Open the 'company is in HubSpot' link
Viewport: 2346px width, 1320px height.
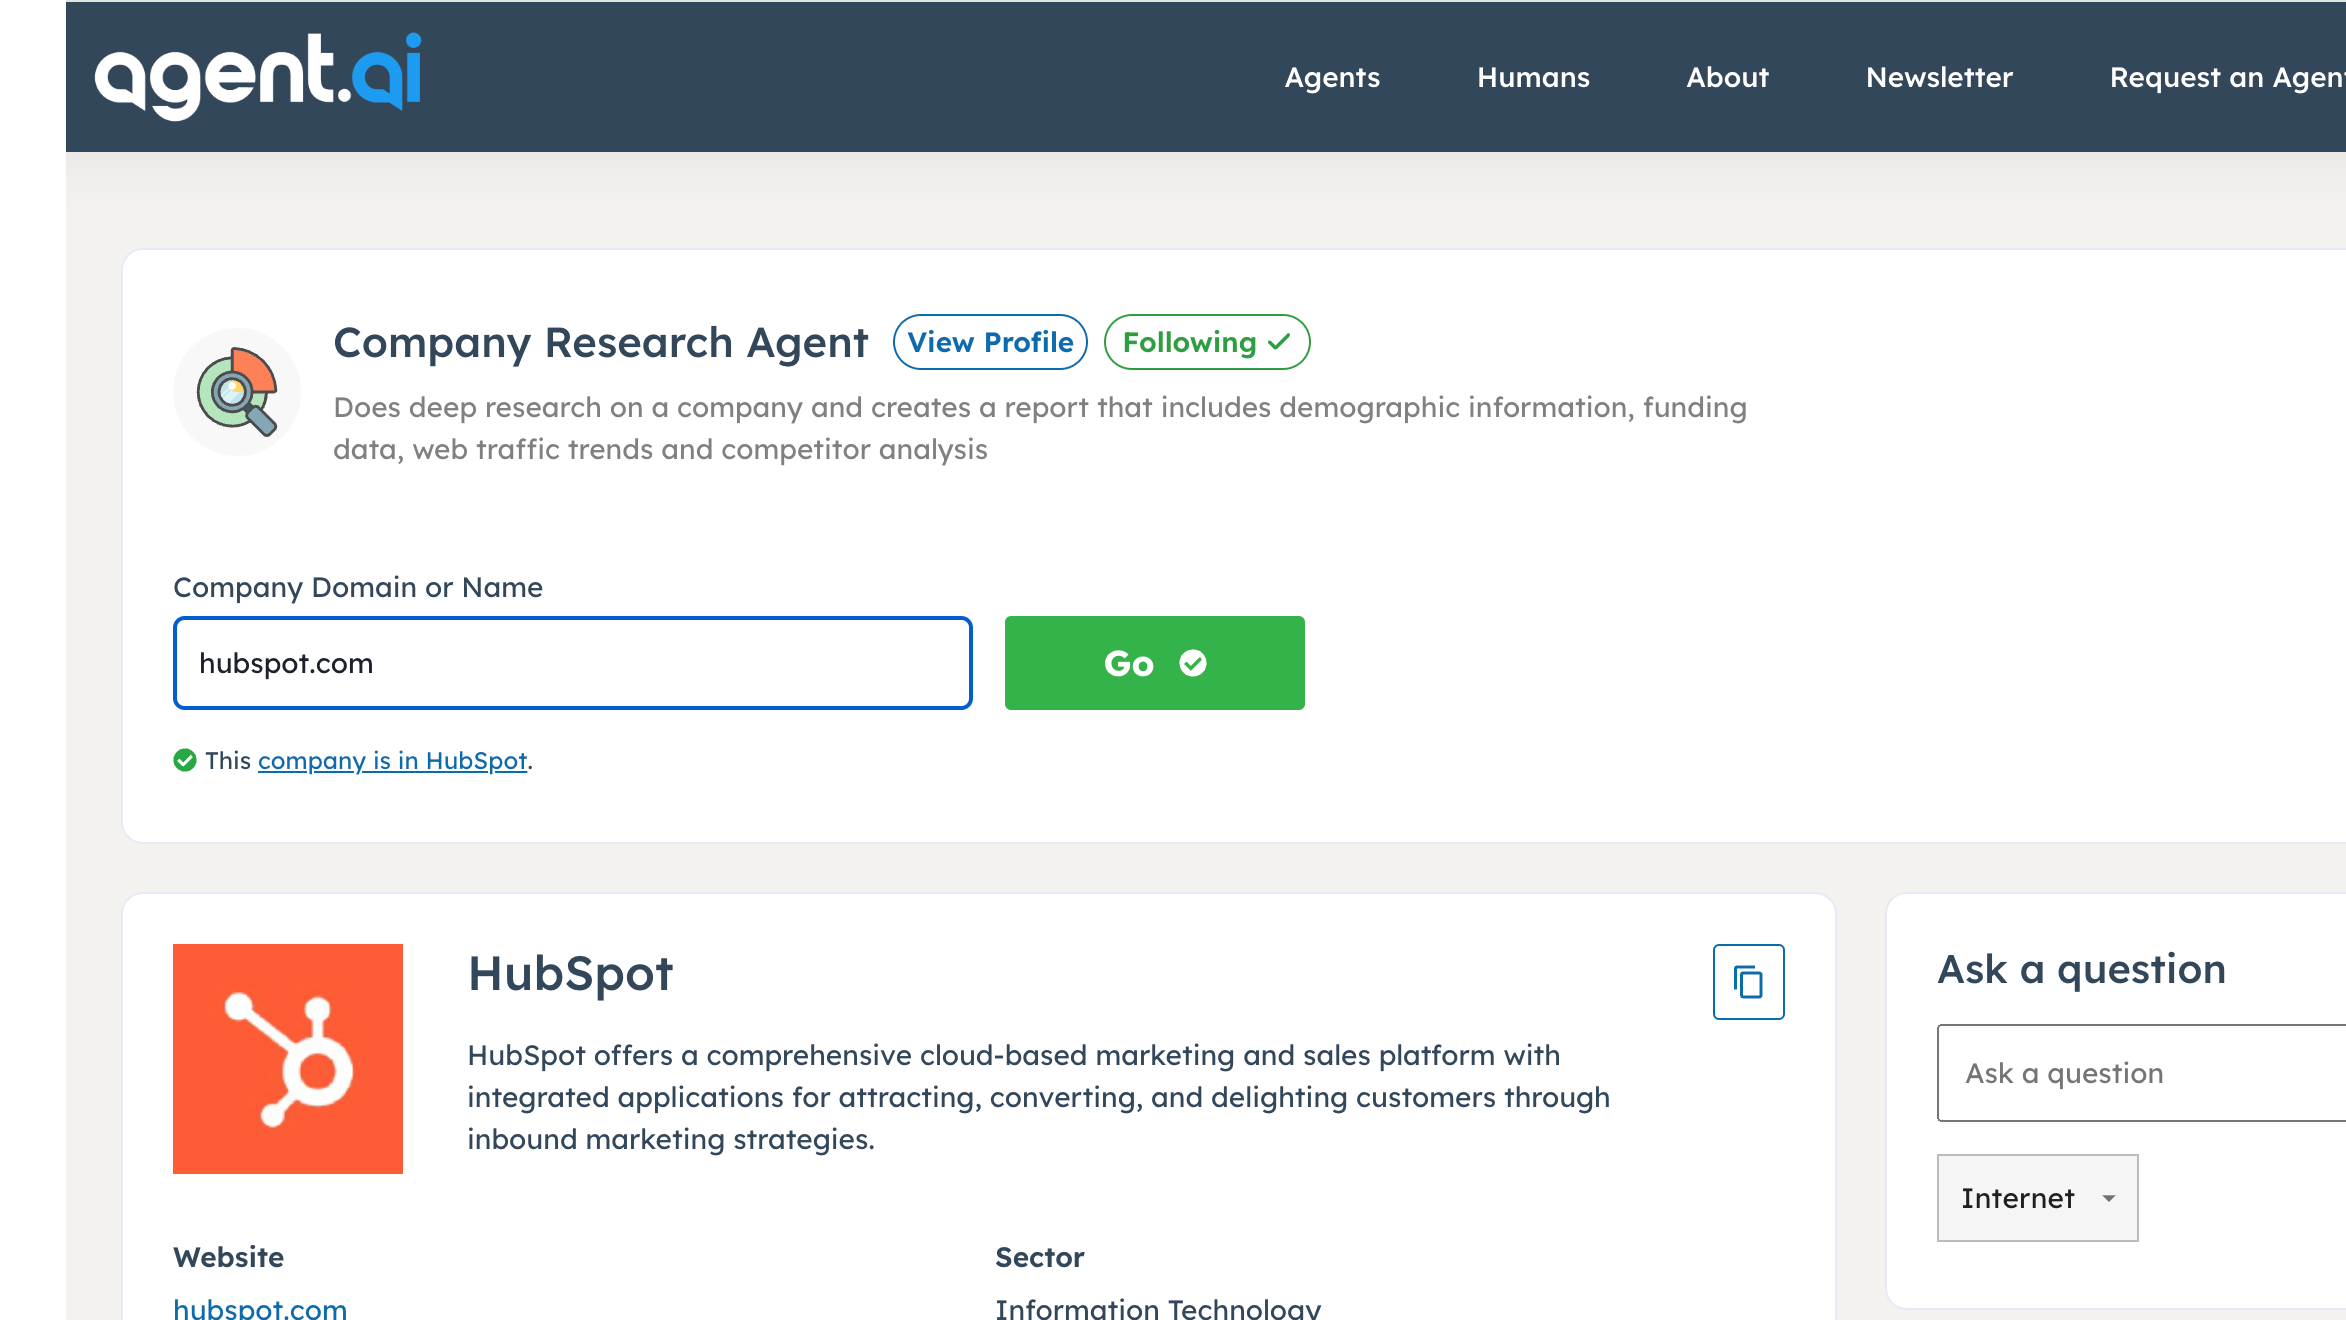[x=392, y=761]
